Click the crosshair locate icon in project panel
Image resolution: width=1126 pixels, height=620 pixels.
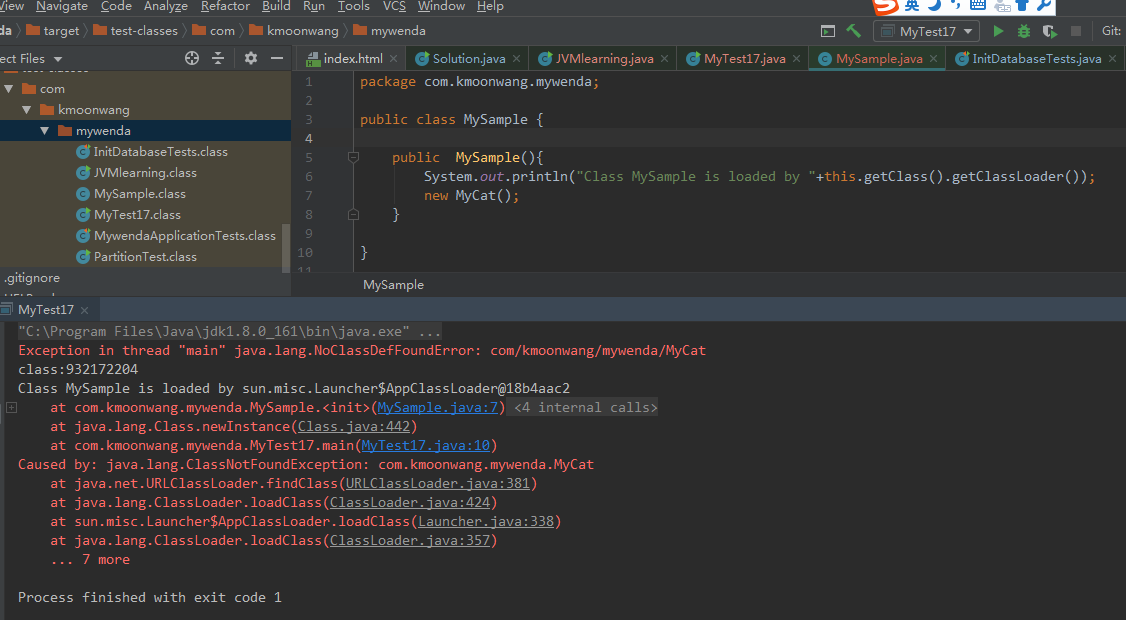(192, 58)
